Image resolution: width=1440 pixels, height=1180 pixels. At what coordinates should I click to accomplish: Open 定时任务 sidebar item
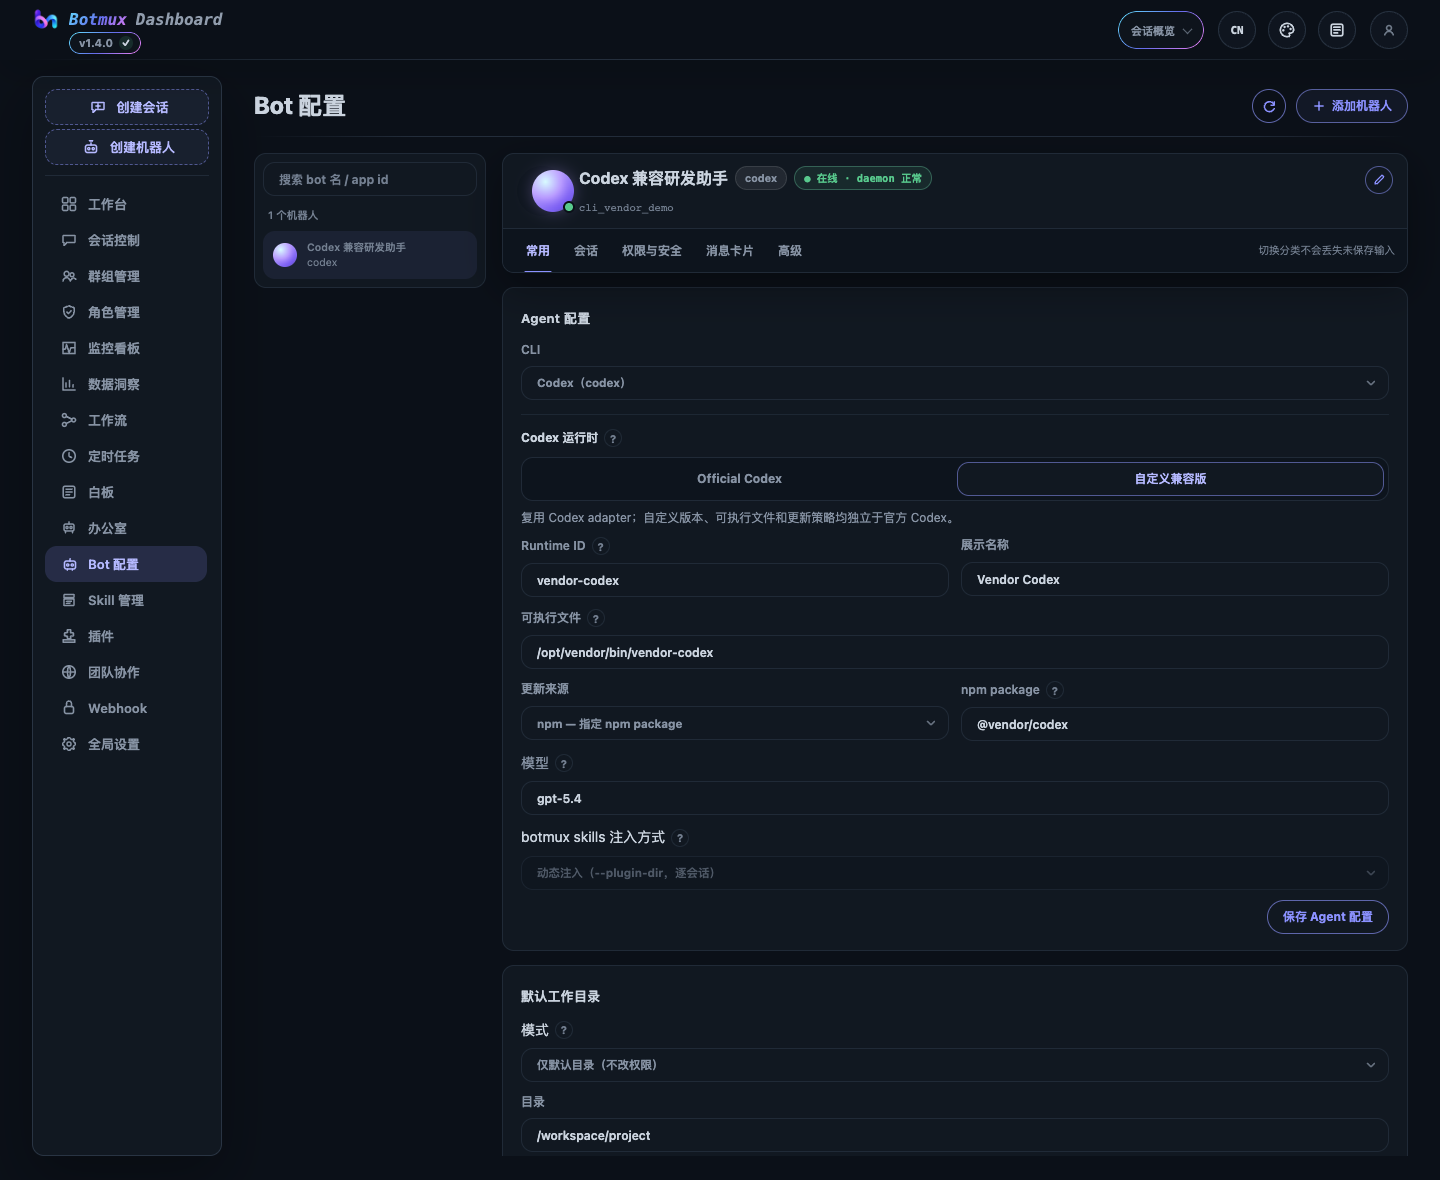coord(126,456)
